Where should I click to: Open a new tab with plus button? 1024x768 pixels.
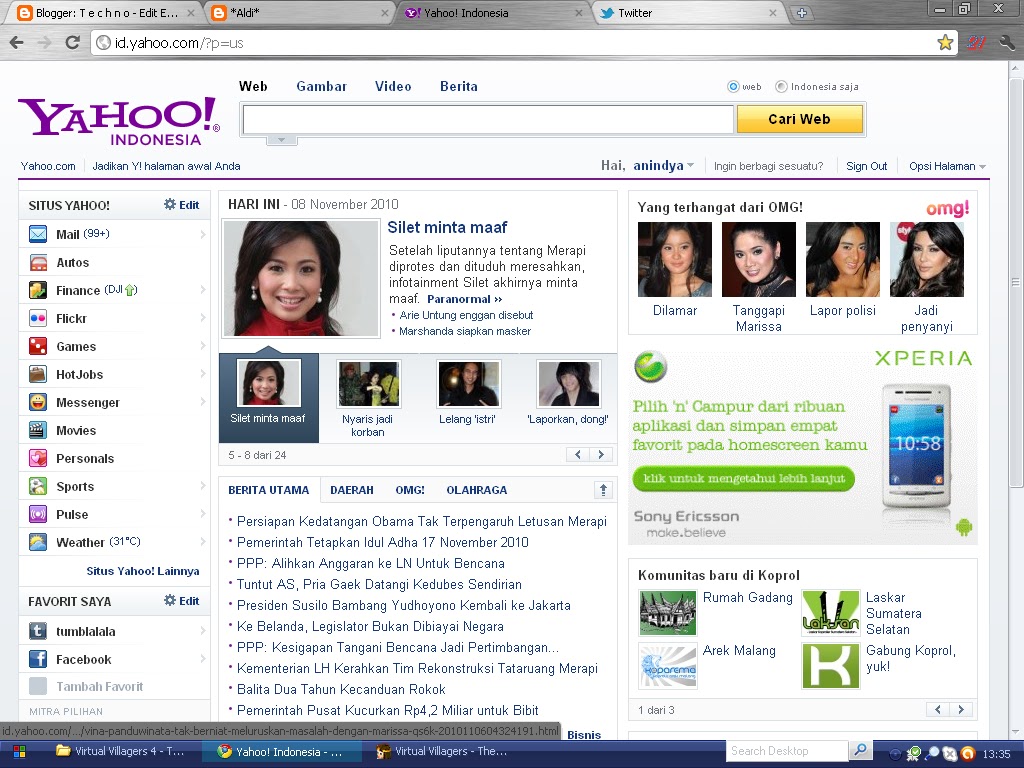(x=801, y=13)
